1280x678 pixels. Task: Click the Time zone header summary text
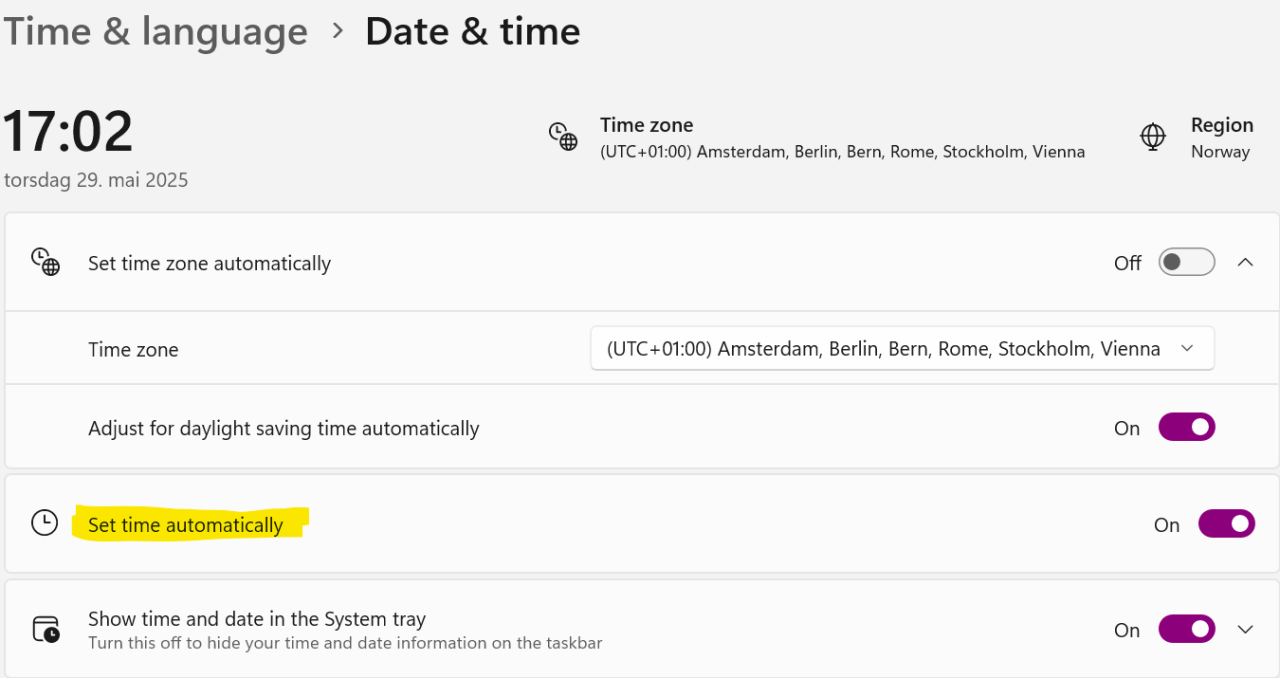click(x=841, y=138)
